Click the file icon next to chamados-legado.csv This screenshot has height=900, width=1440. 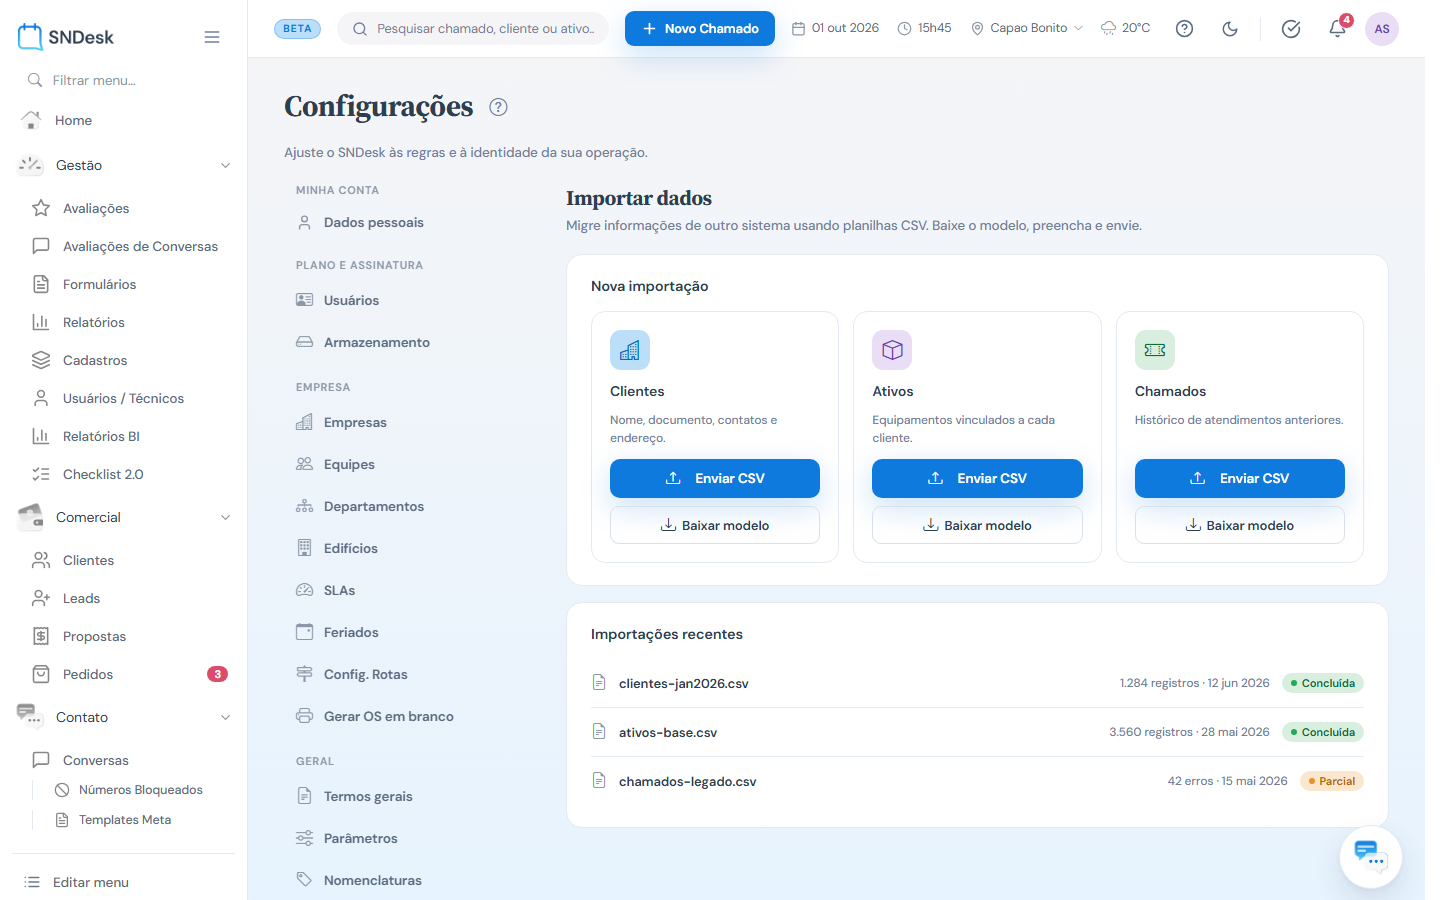(x=599, y=781)
